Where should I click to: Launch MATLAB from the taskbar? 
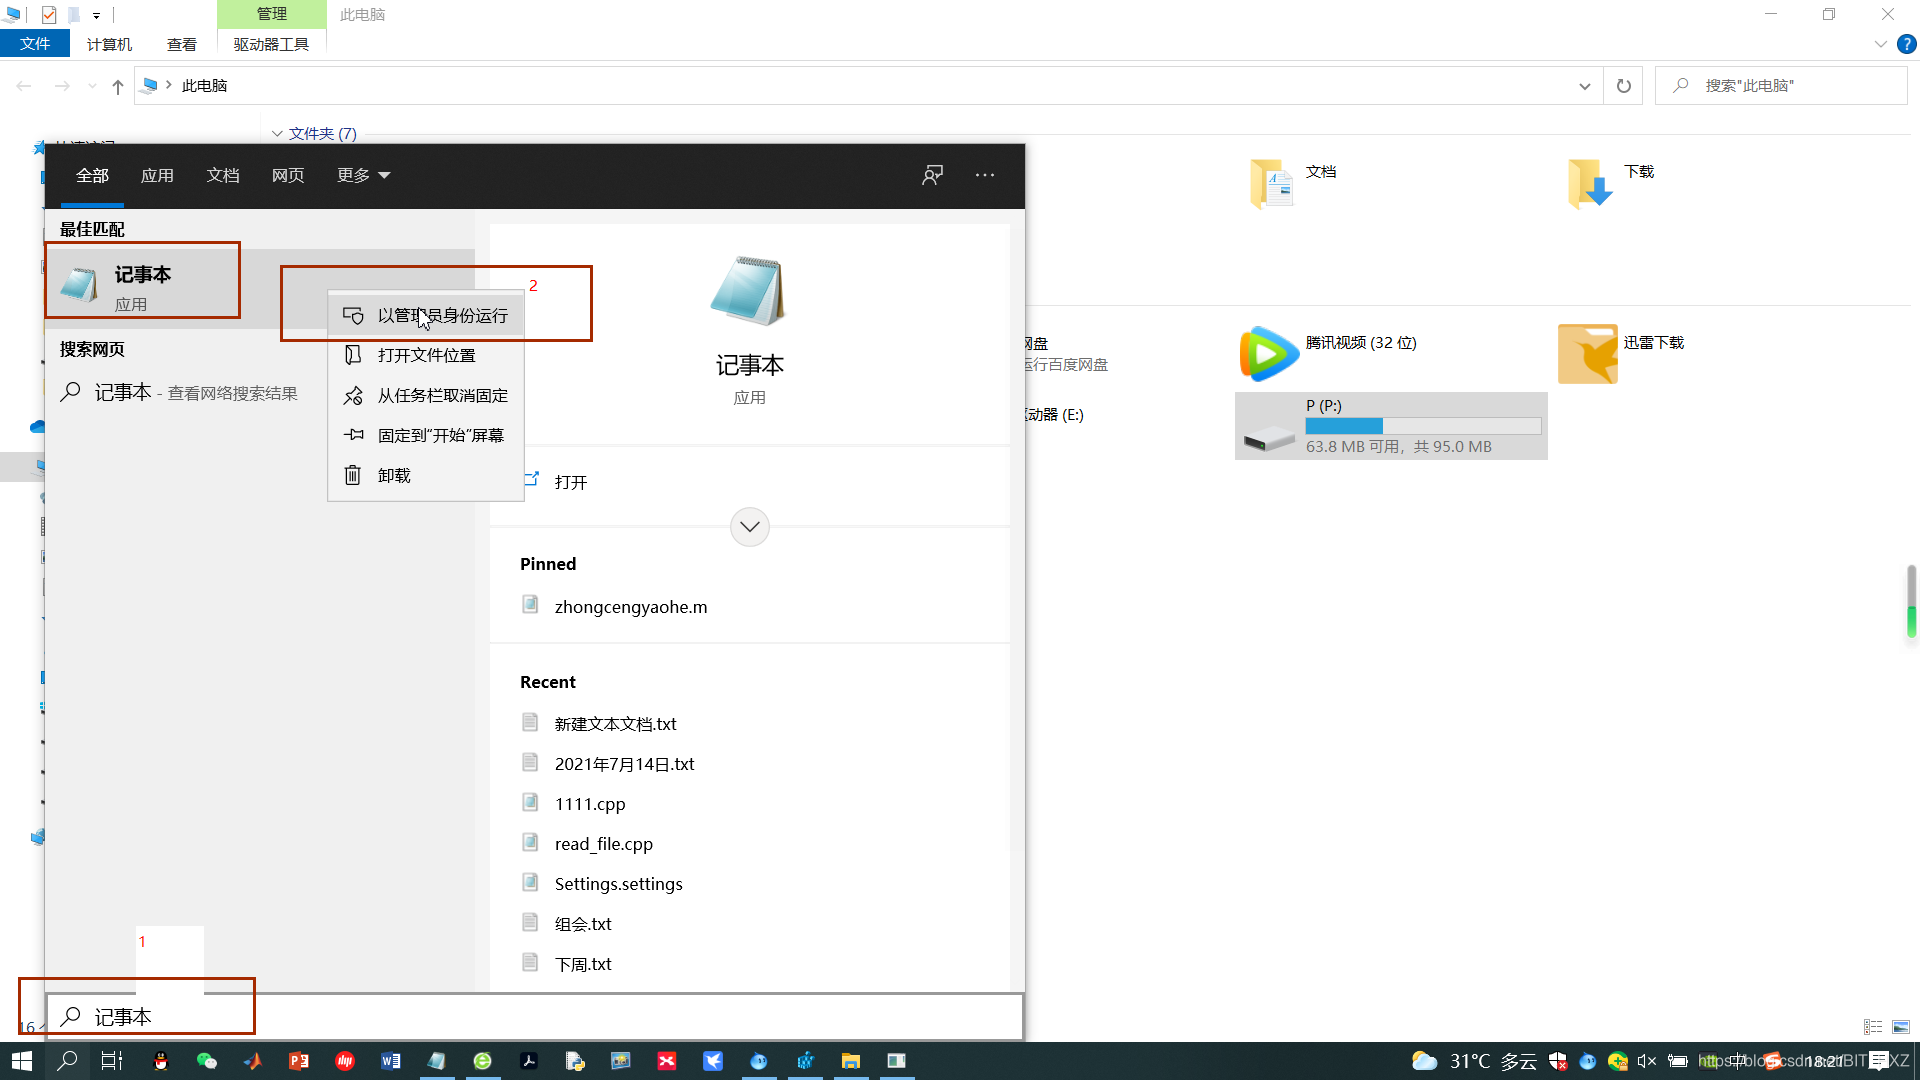[252, 1061]
